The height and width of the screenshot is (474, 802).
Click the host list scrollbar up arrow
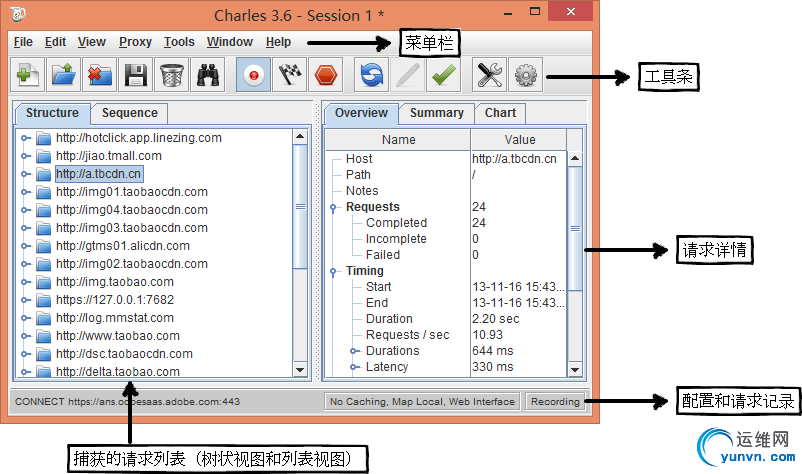click(x=300, y=137)
